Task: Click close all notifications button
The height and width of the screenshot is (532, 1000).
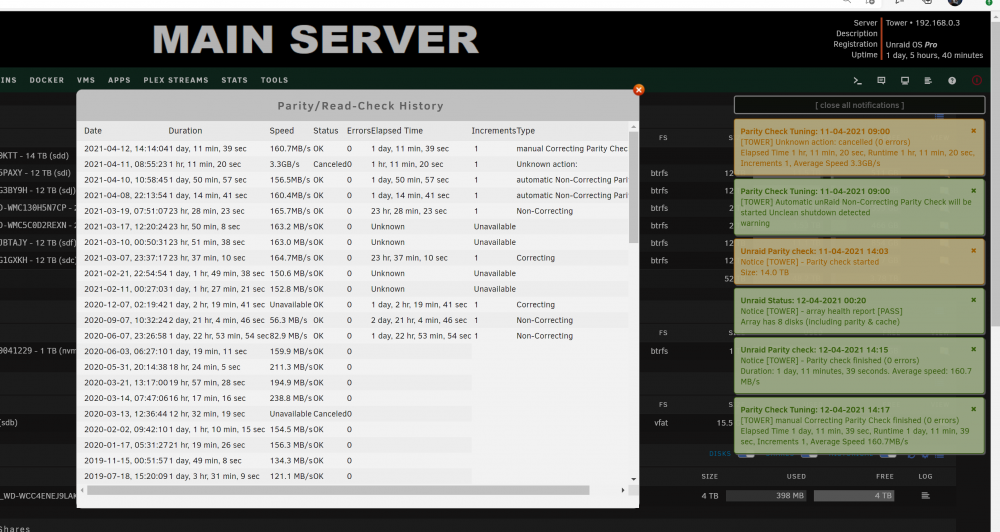Action: (859, 105)
